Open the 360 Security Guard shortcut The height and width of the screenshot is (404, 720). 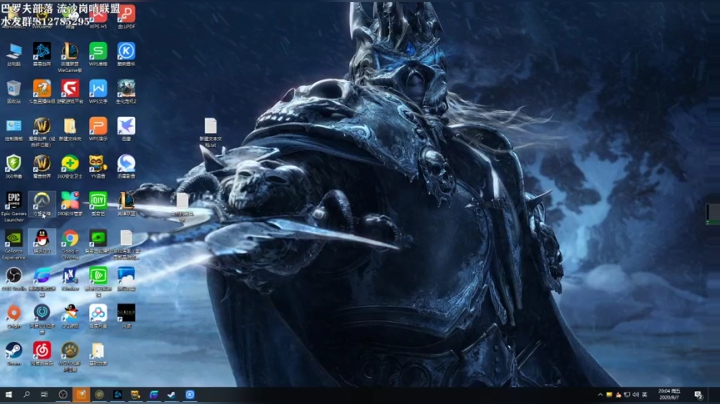point(70,166)
